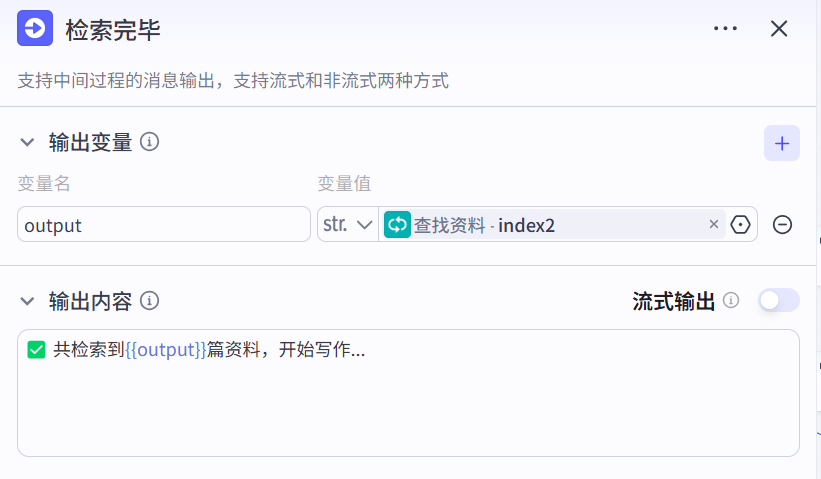Show info tooltip for 输出内容
The width and height of the screenshot is (821, 479).
click(150, 300)
